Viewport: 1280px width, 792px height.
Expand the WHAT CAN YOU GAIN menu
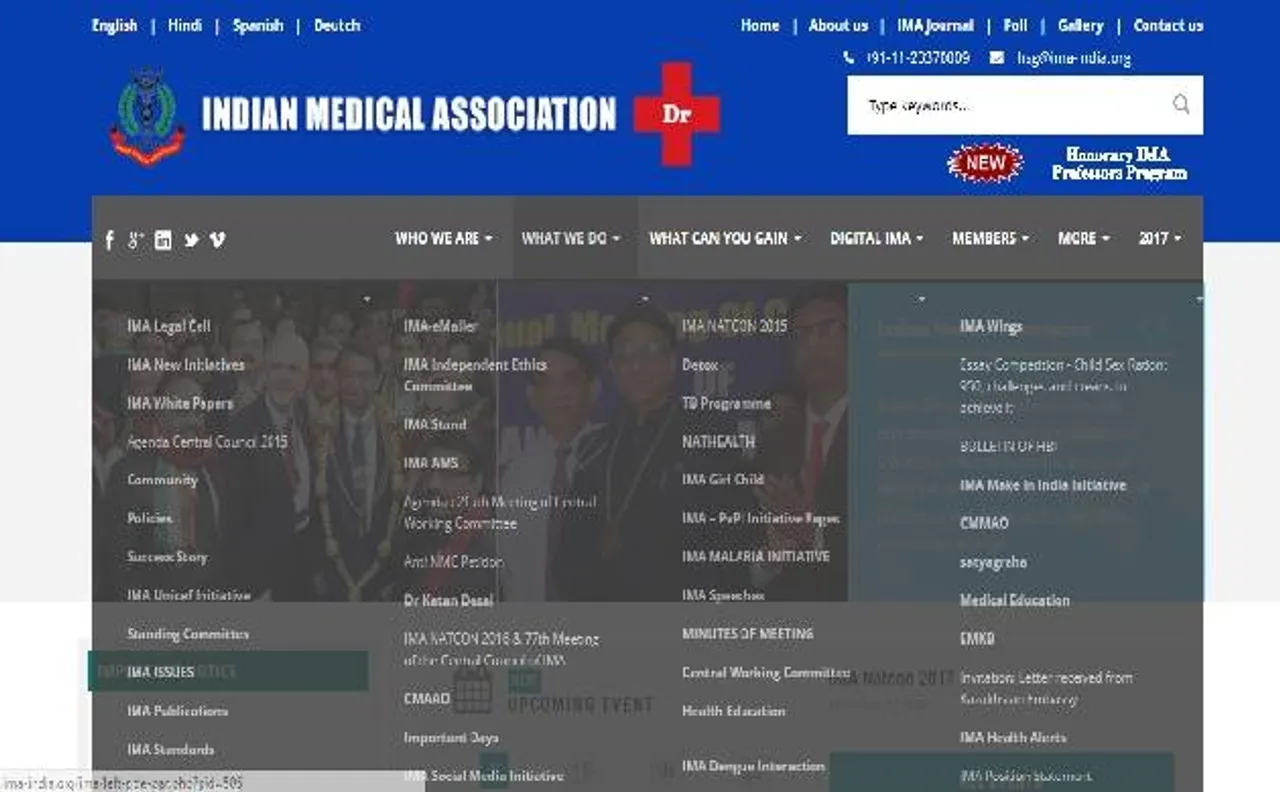[x=725, y=238]
